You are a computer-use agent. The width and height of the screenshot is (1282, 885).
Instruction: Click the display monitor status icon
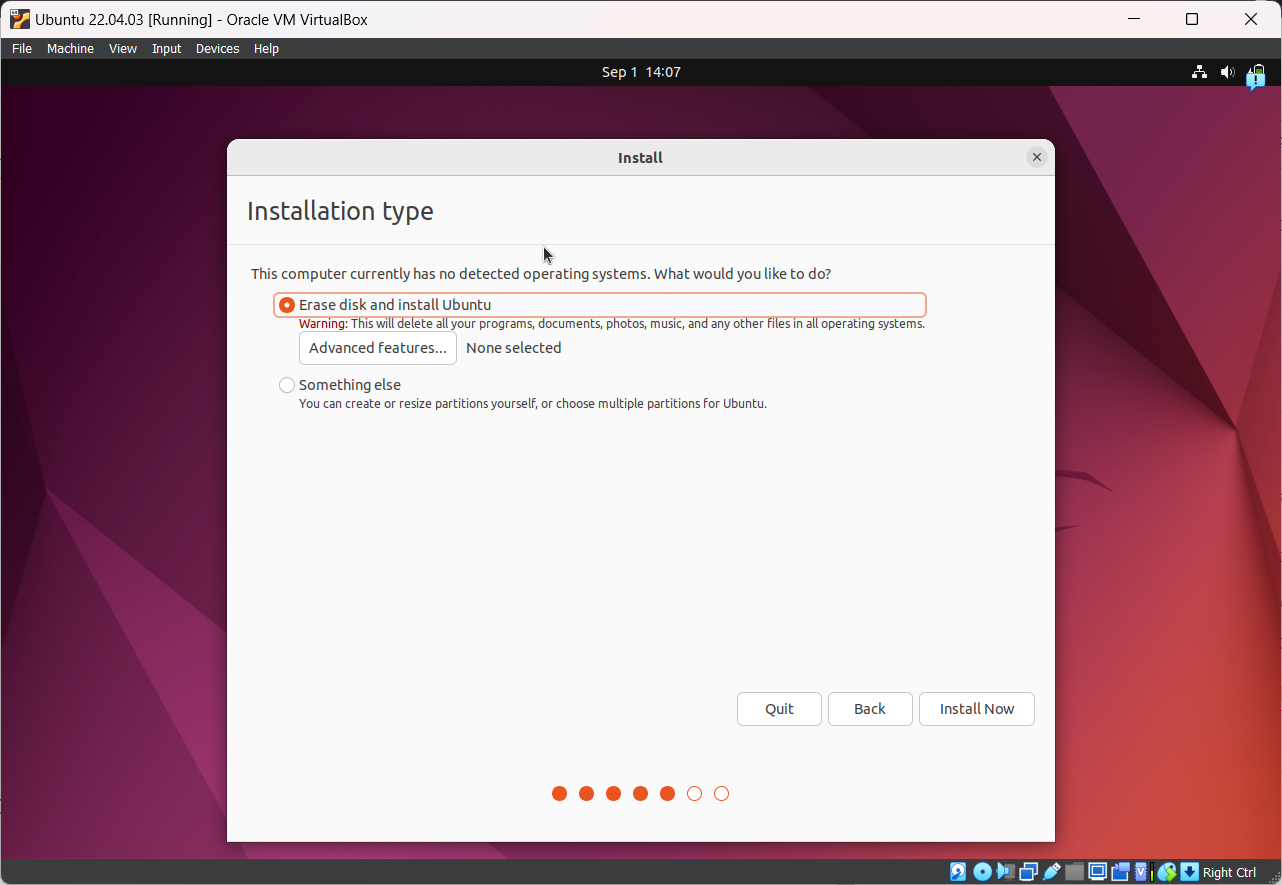(1097, 872)
